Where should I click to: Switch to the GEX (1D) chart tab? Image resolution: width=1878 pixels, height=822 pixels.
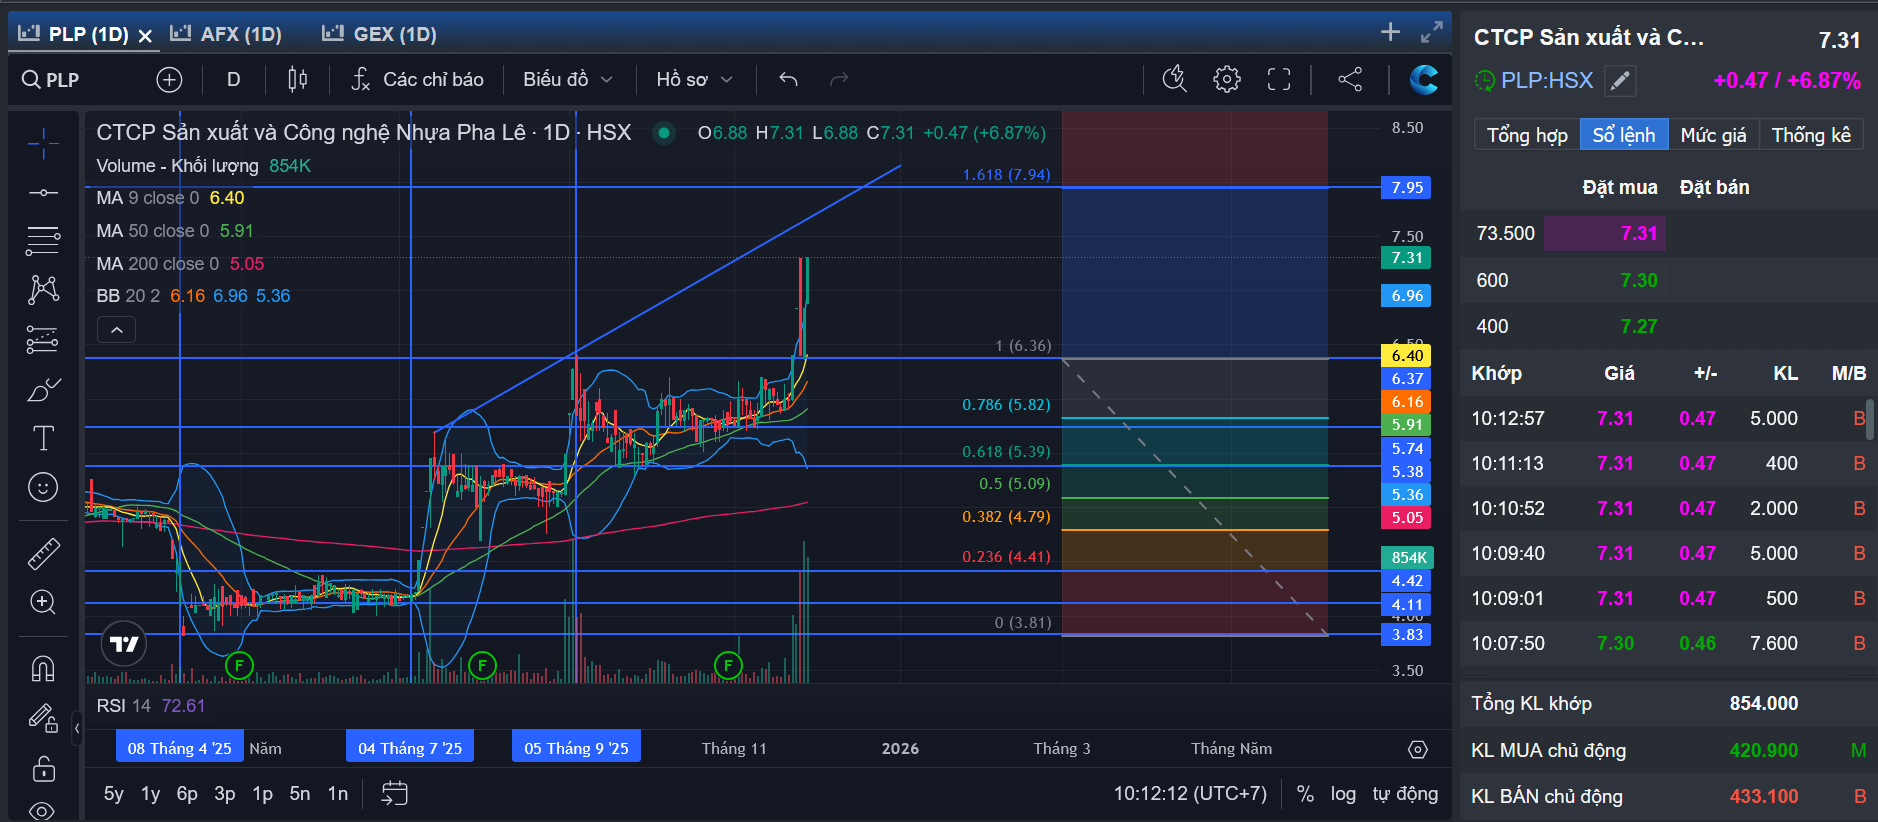tap(380, 34)
